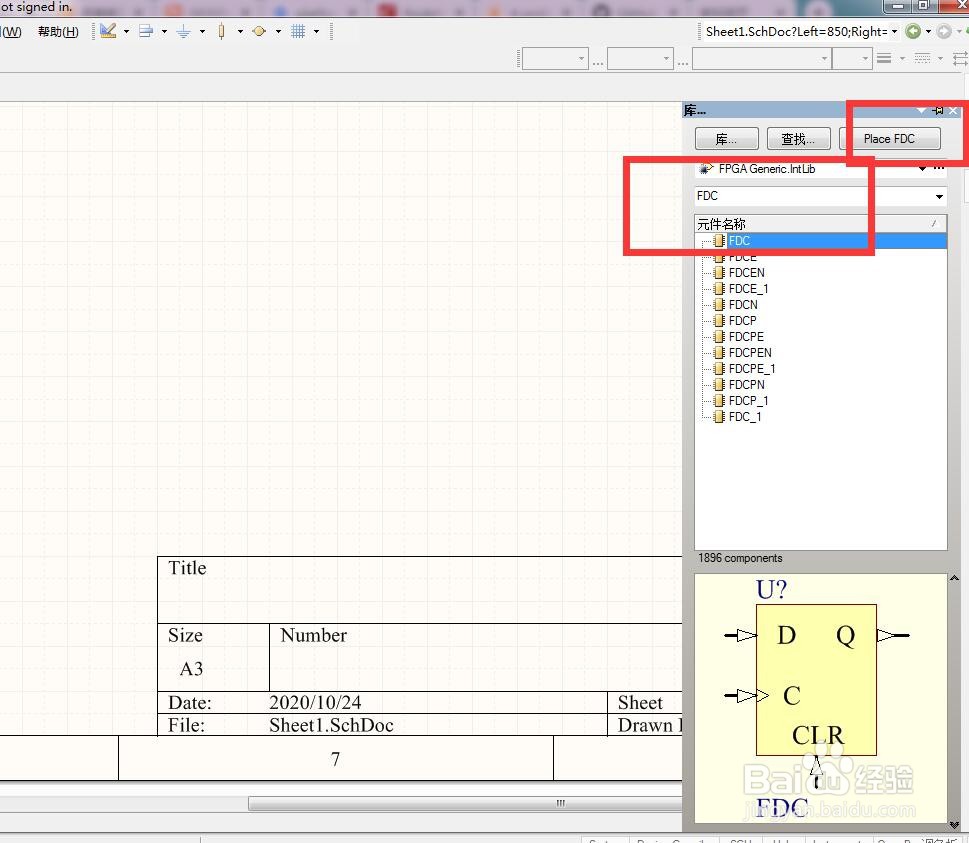Maximize the application window
The height and width of the screenshot is (843, 969).
tap(923, 6)
